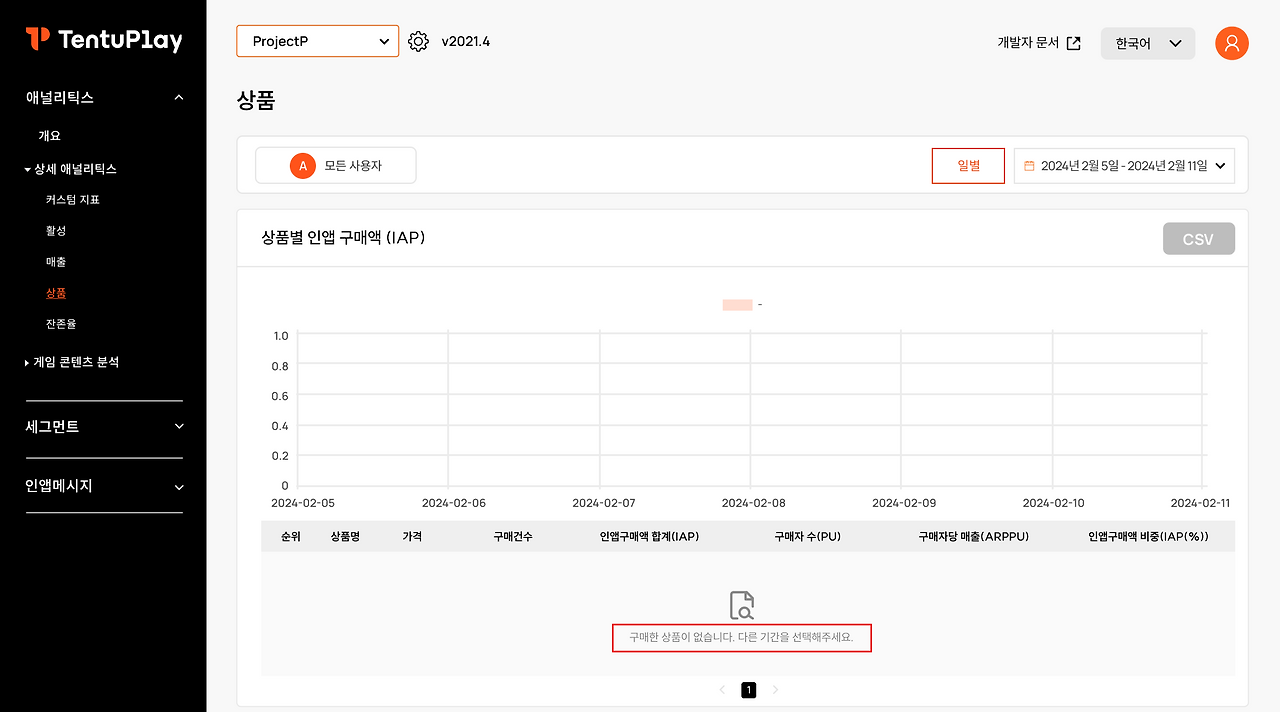Click the document search icon in the empty table
This screenshot has width=1280, height=712.
tap(741, 603)
